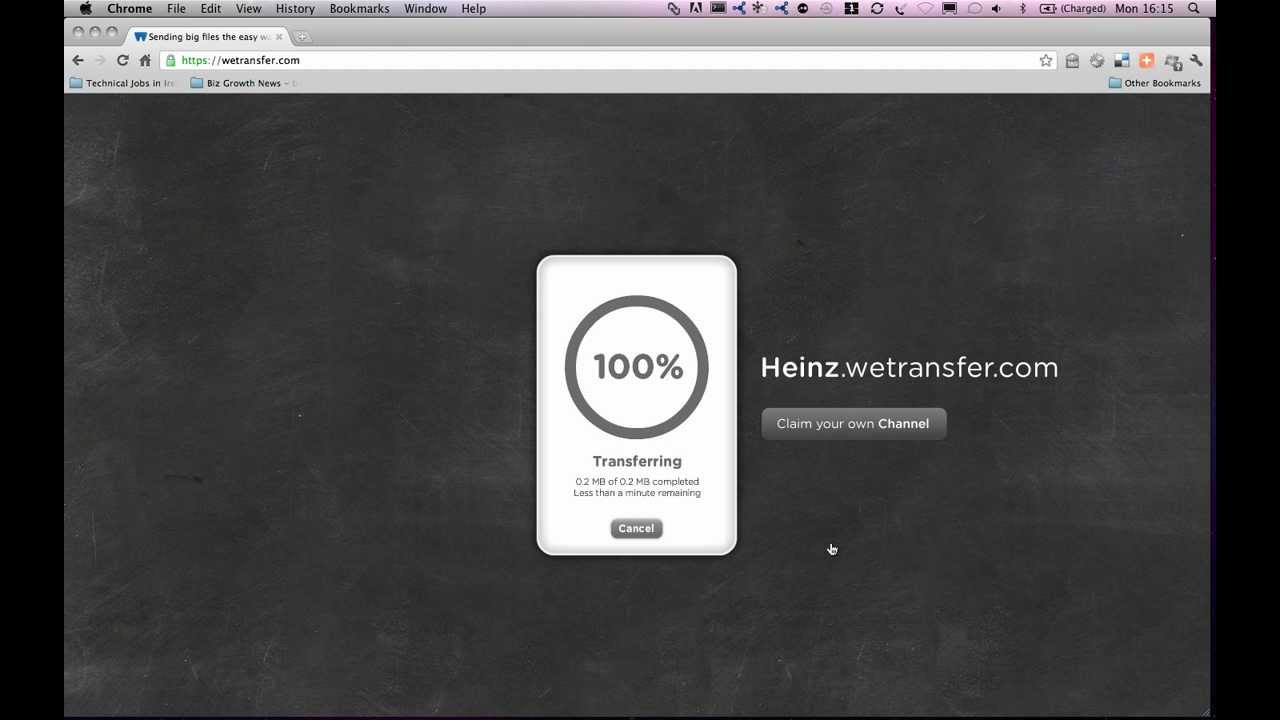1280x720 pixels.
Task: Click 'Claim your own Channel' button
Action: tap(853, 424)
